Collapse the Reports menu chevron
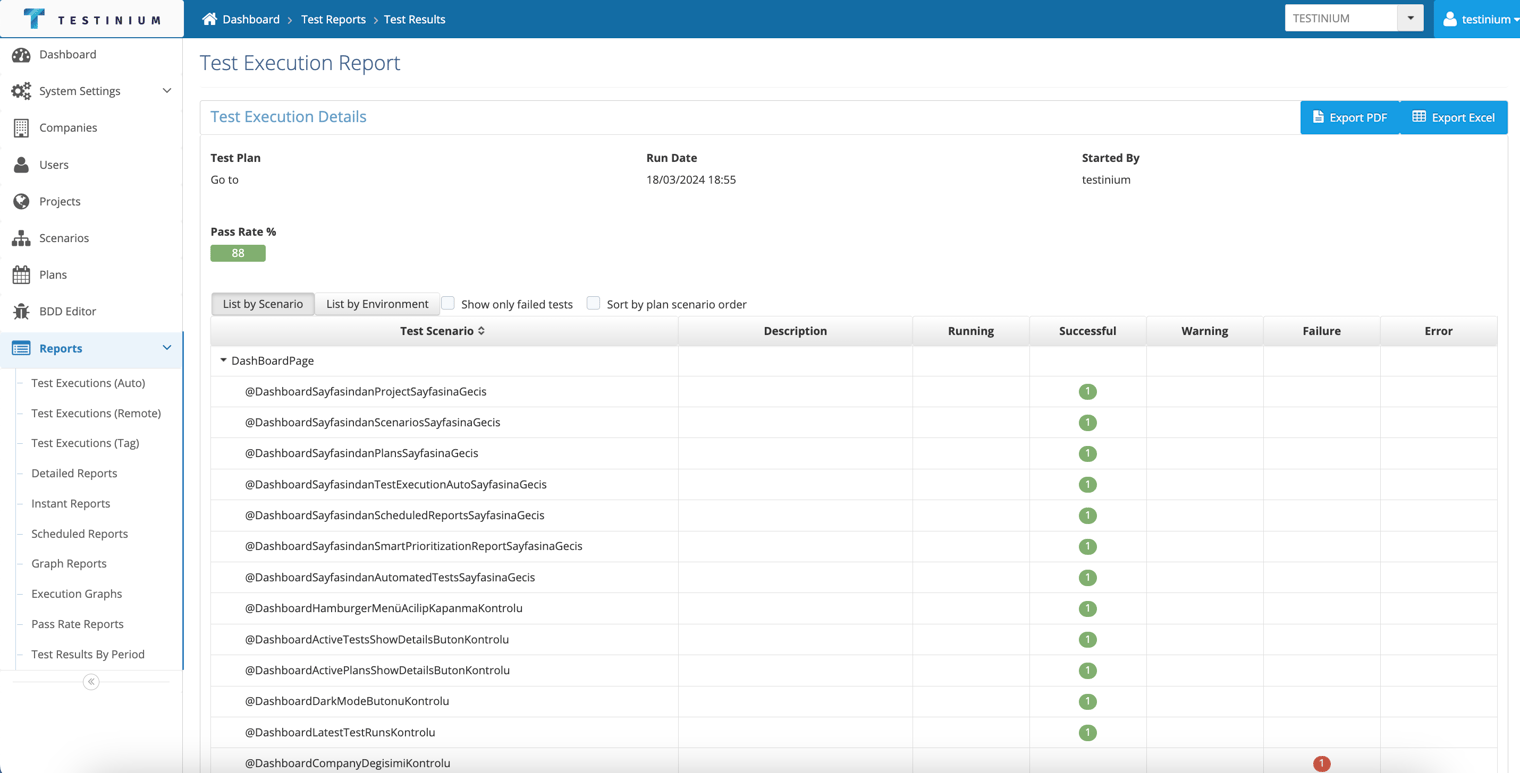1520x773 pixels. (167, 348)
